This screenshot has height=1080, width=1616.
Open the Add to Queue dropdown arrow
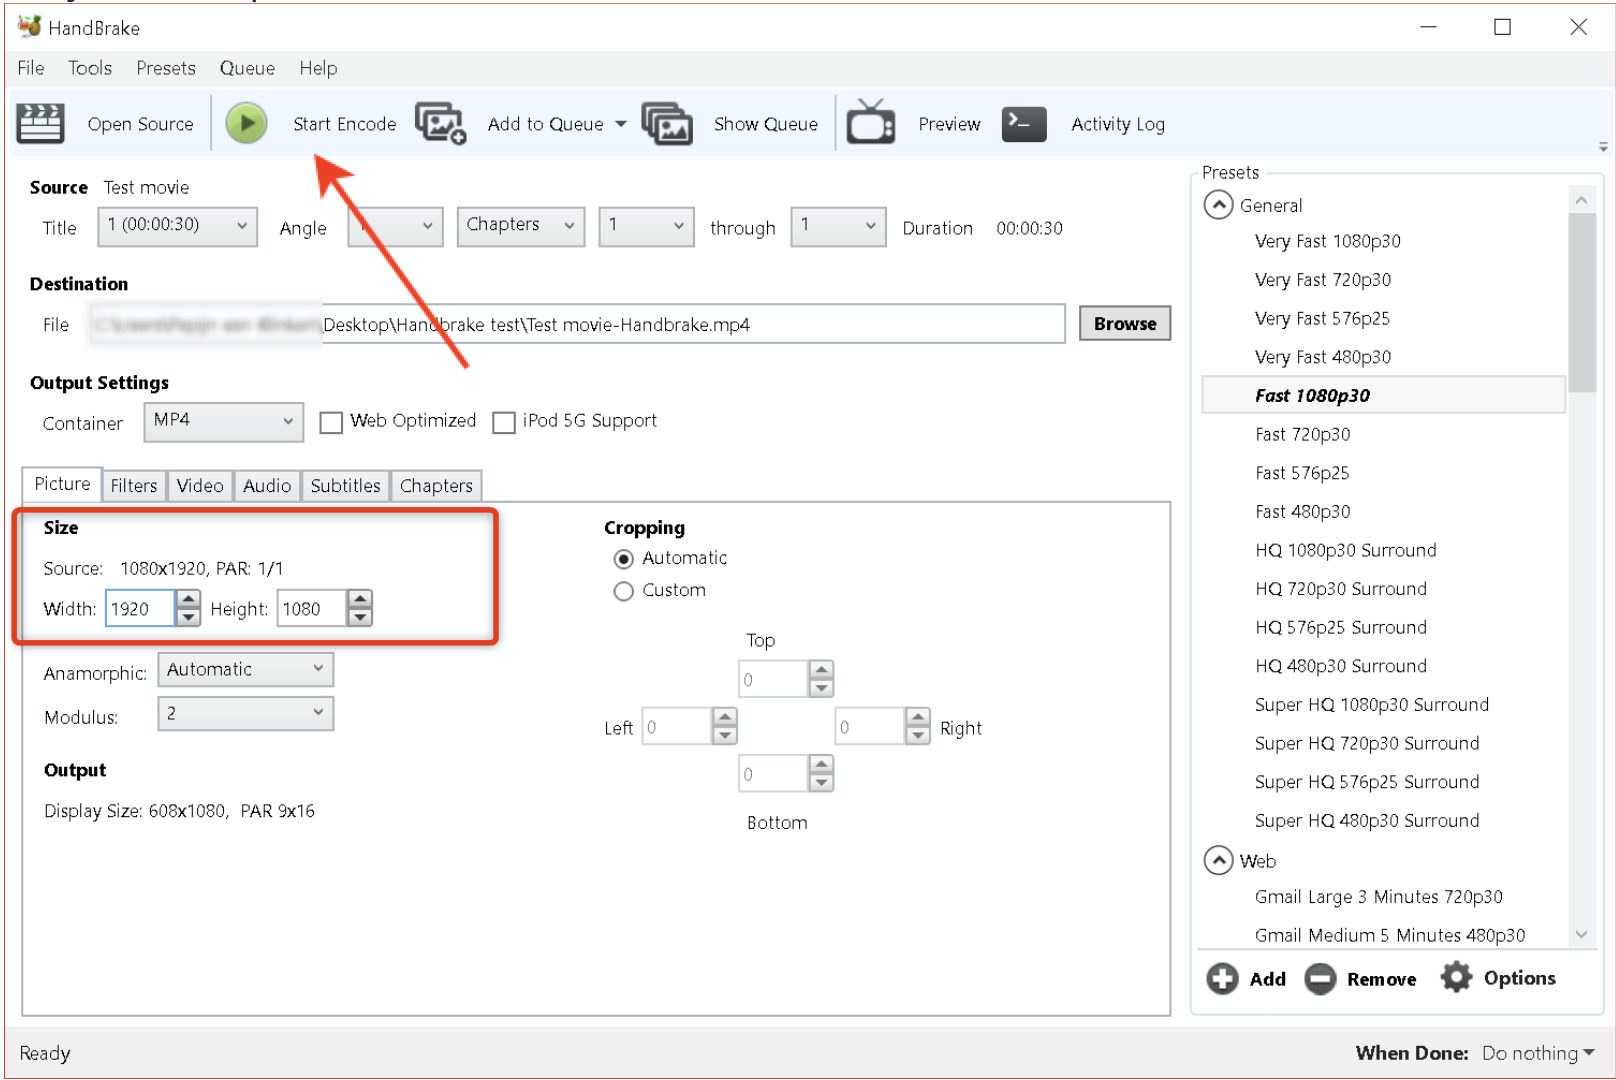coord(621,124)
